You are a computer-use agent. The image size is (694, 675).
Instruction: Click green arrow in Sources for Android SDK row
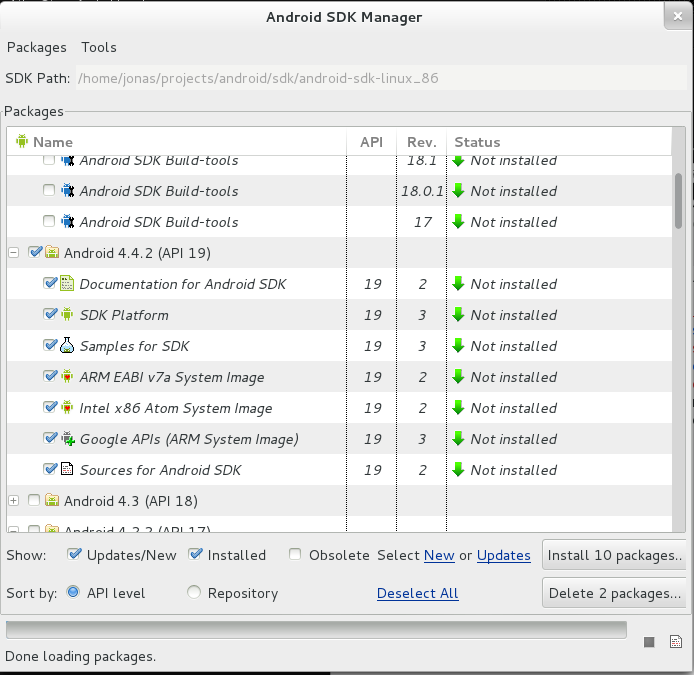click(x=459, y=469)
